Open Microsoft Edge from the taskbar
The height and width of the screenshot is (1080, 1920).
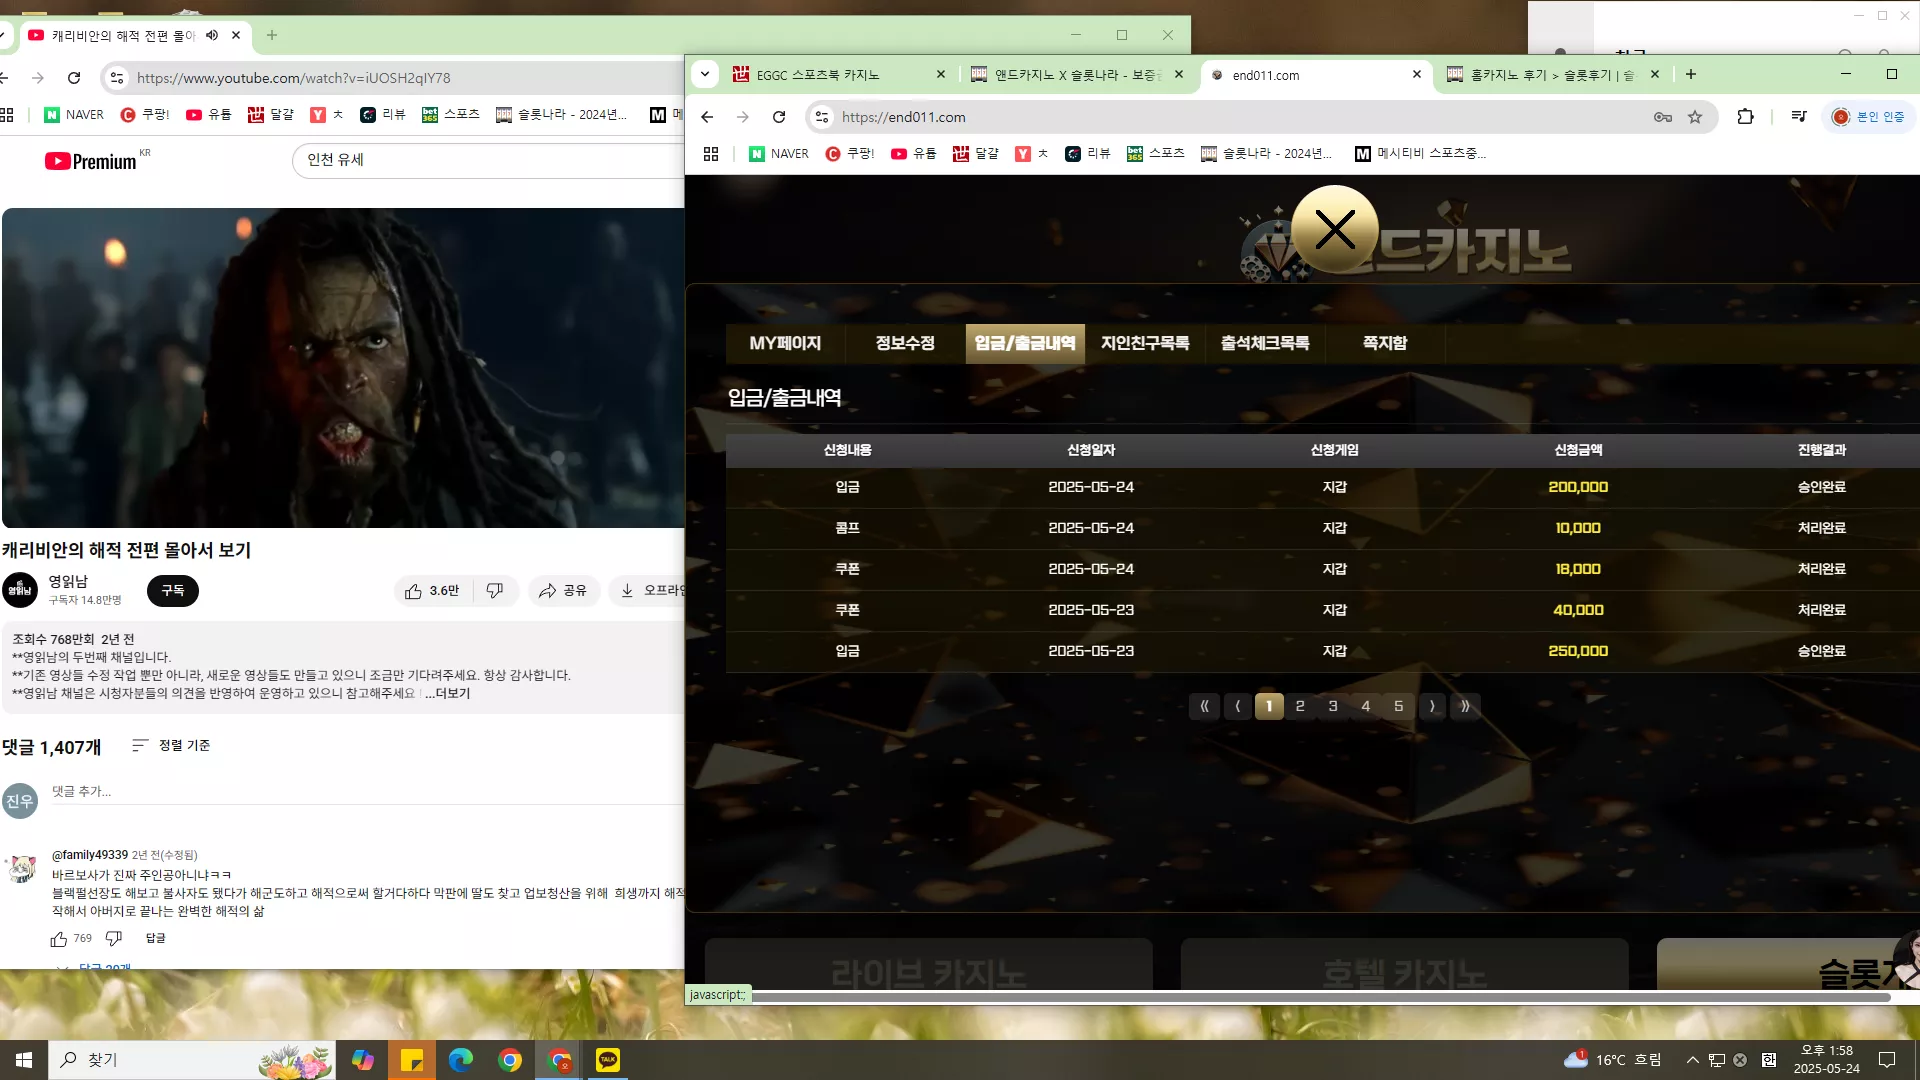(x=461, y=1060)
